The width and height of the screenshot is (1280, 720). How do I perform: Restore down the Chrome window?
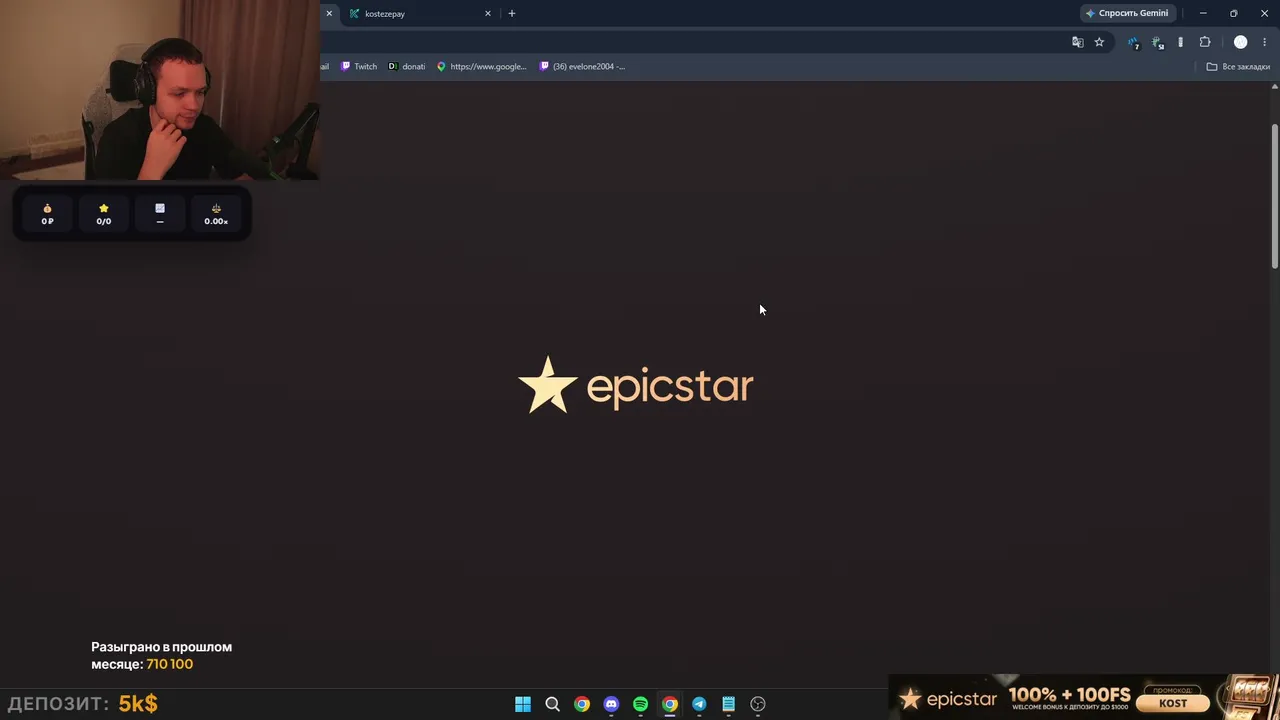point(1233,13)
